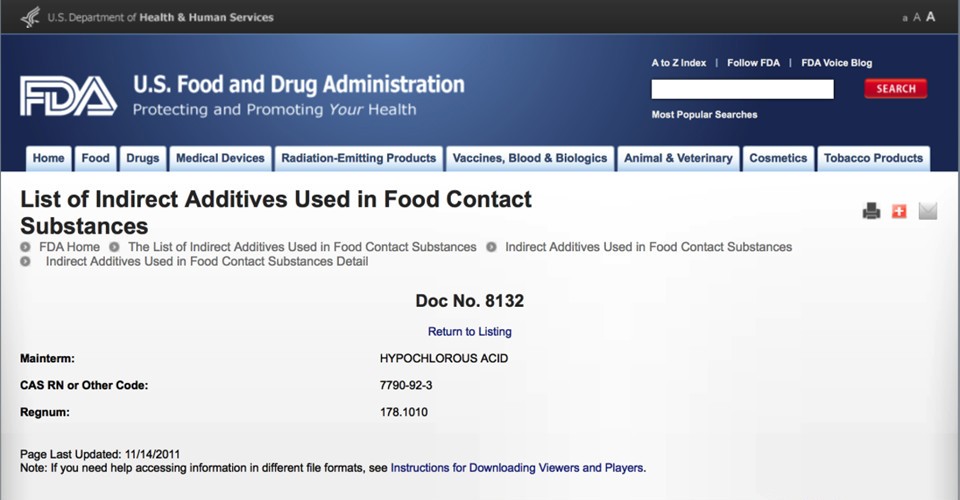Click the red plus share icon

tap(899, 211)
